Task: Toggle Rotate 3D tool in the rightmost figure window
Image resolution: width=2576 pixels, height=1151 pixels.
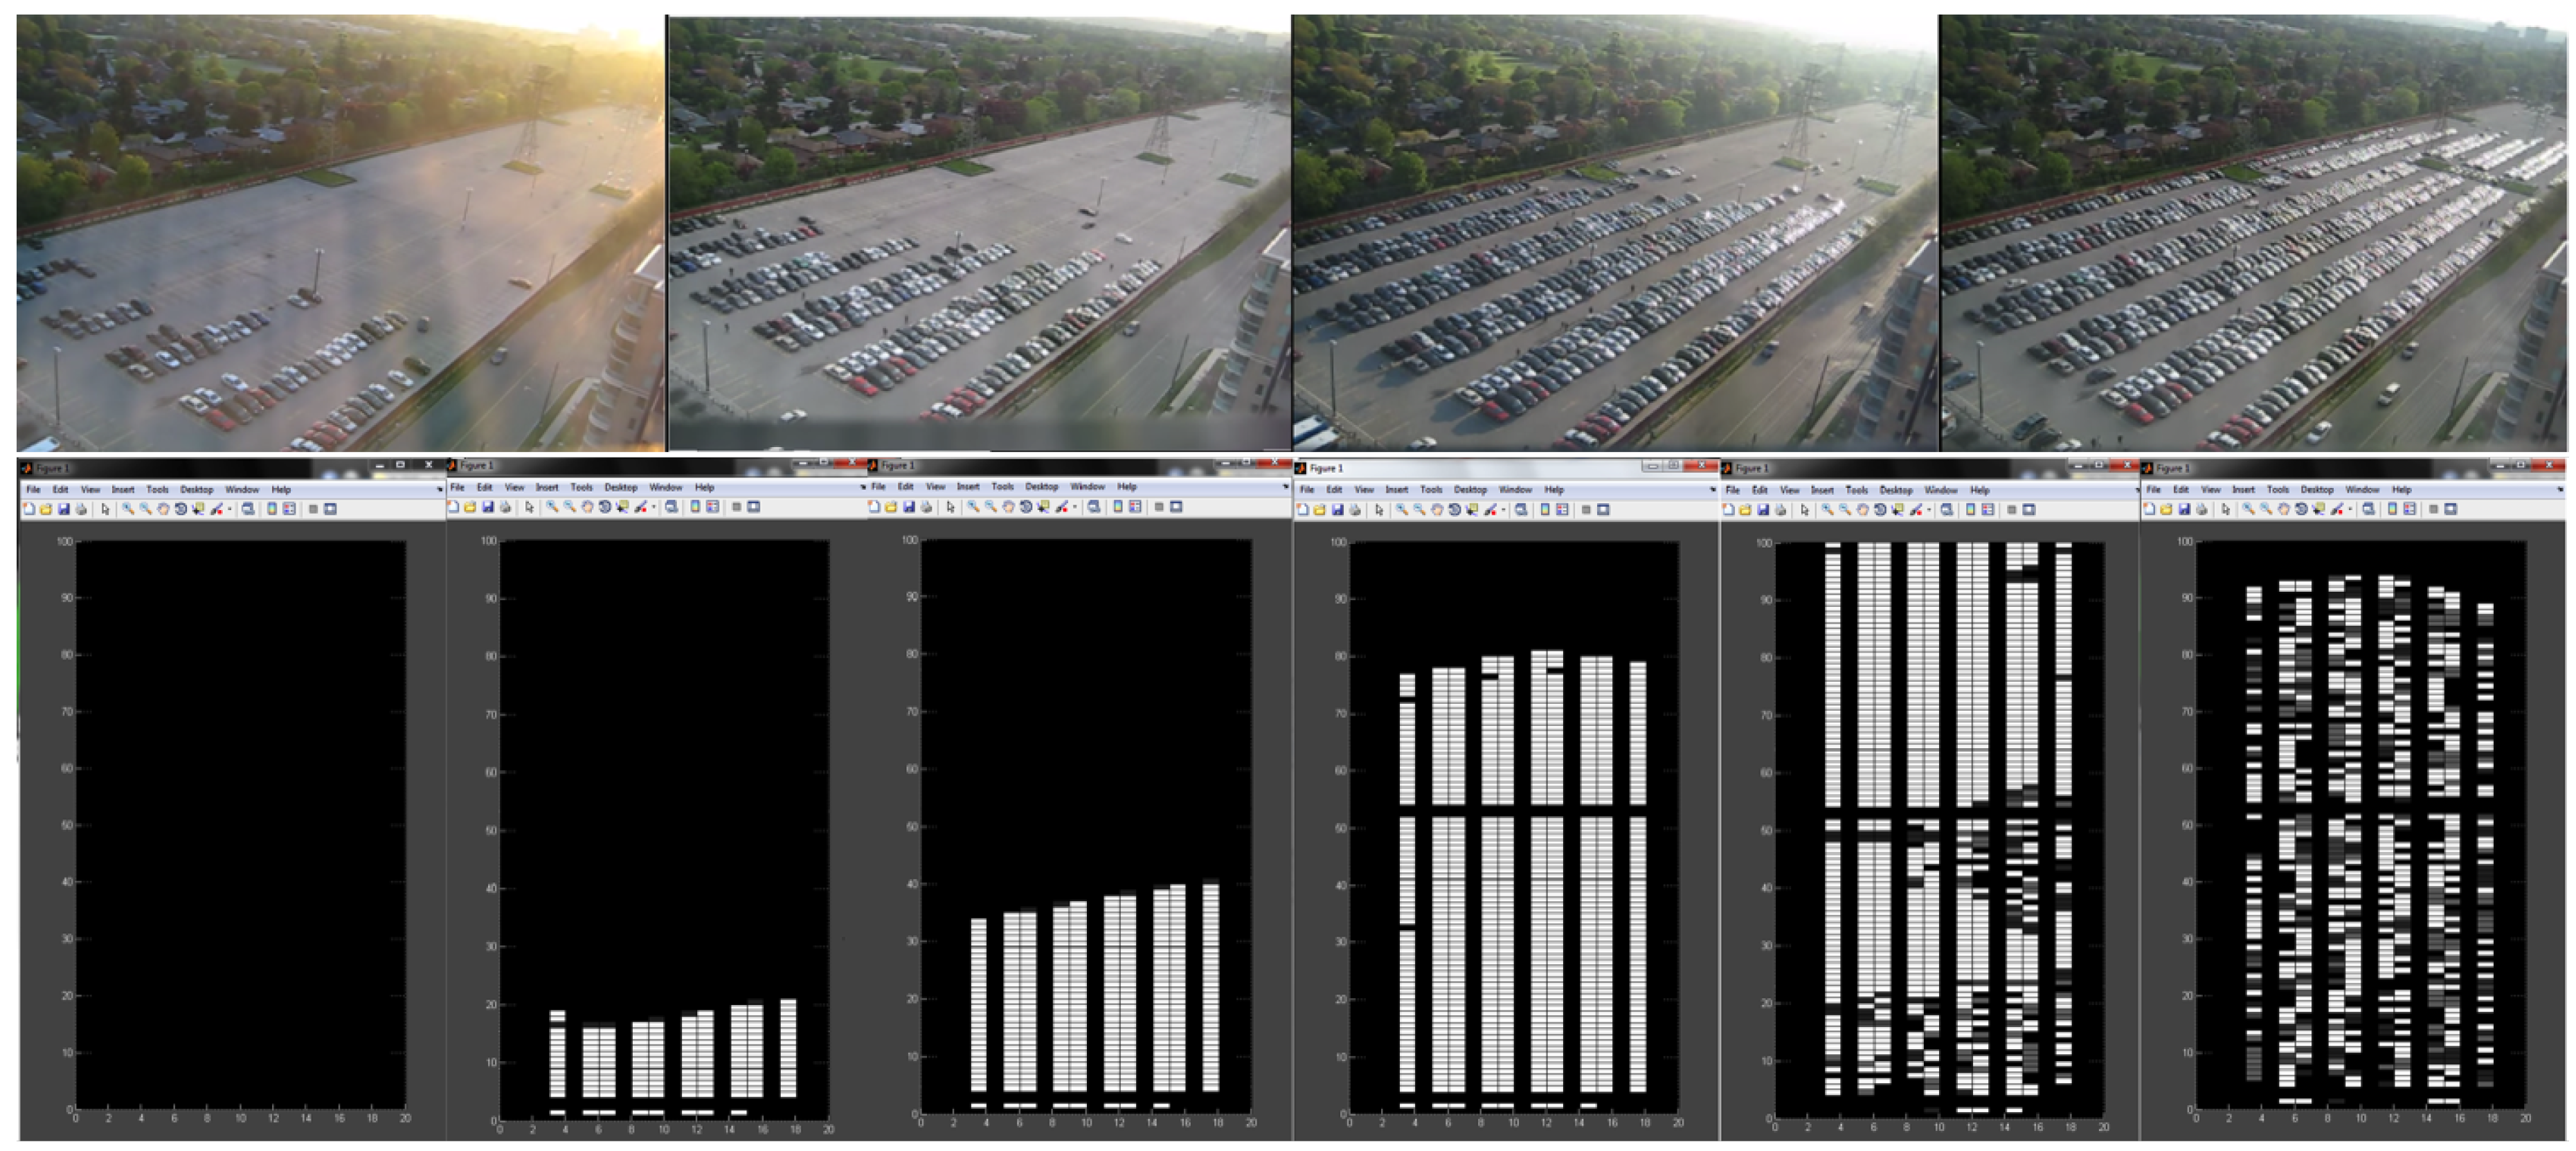Action: [x=2301, y=509]
